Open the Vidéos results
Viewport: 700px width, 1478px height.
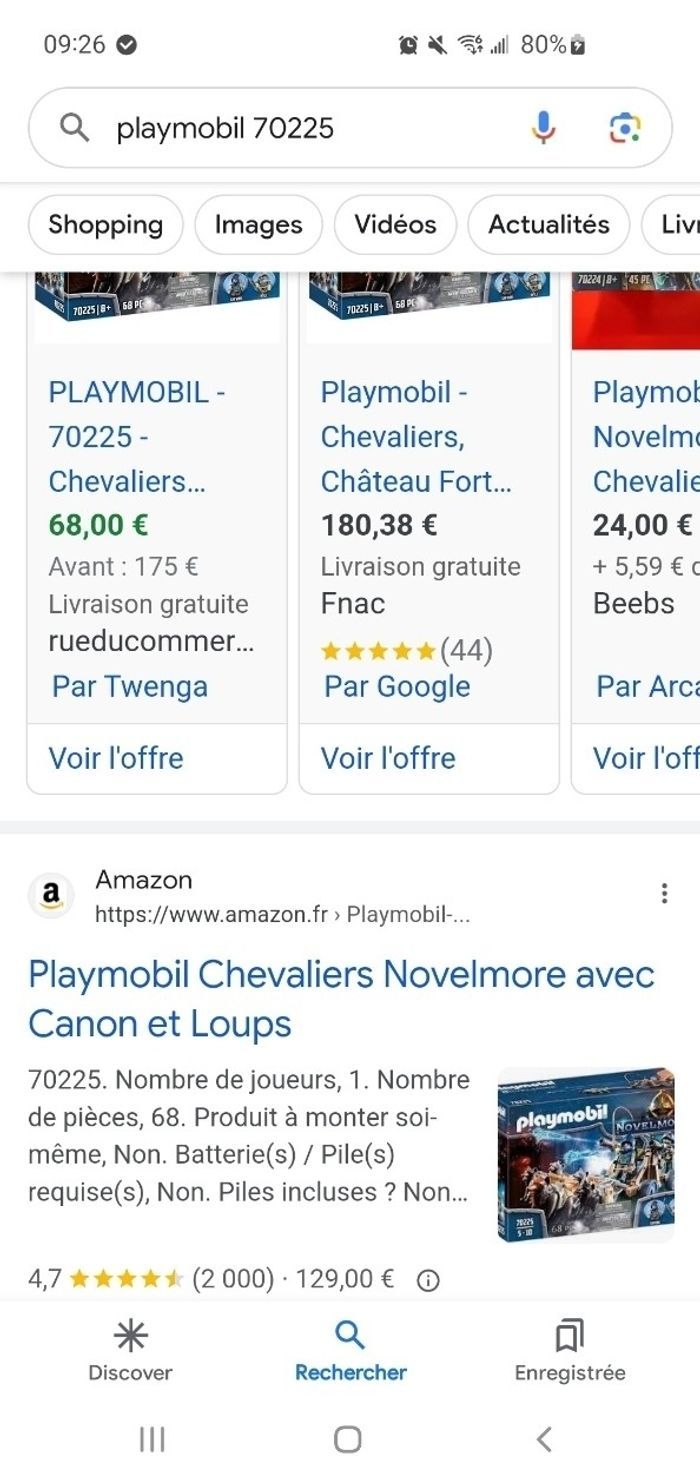pos(395,225)
